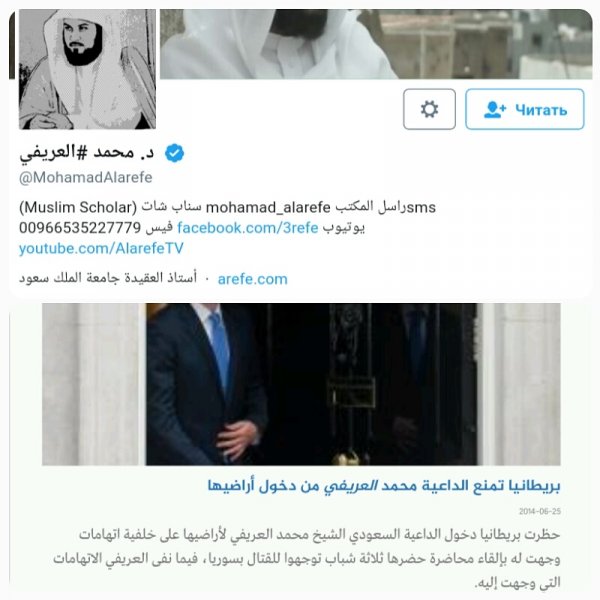Click the profile header banner image
Image resolution: width=600 pixels, height=600 pixels.
(x=376, y=44)
